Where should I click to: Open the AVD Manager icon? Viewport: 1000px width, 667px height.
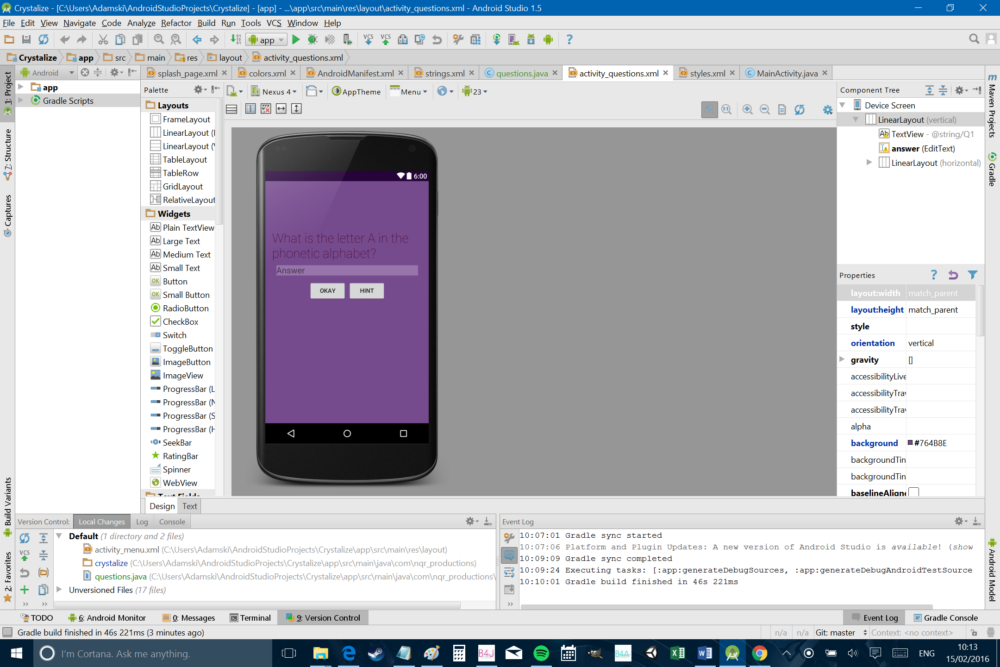513,40
